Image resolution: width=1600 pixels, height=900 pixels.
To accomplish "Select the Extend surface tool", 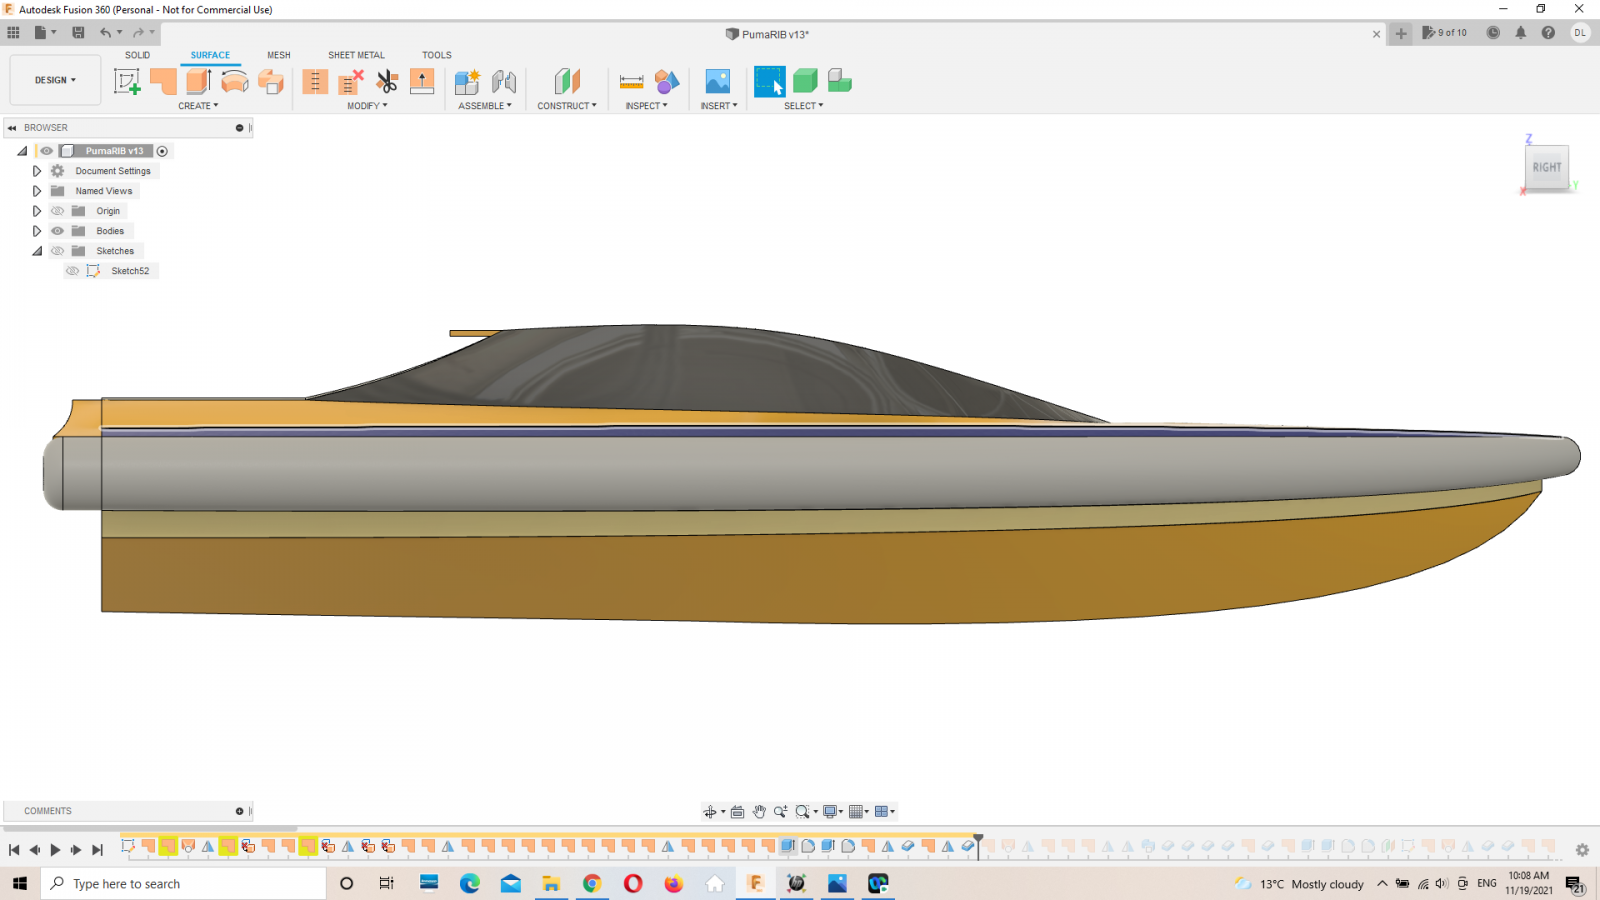I will (x=422, y=81).
